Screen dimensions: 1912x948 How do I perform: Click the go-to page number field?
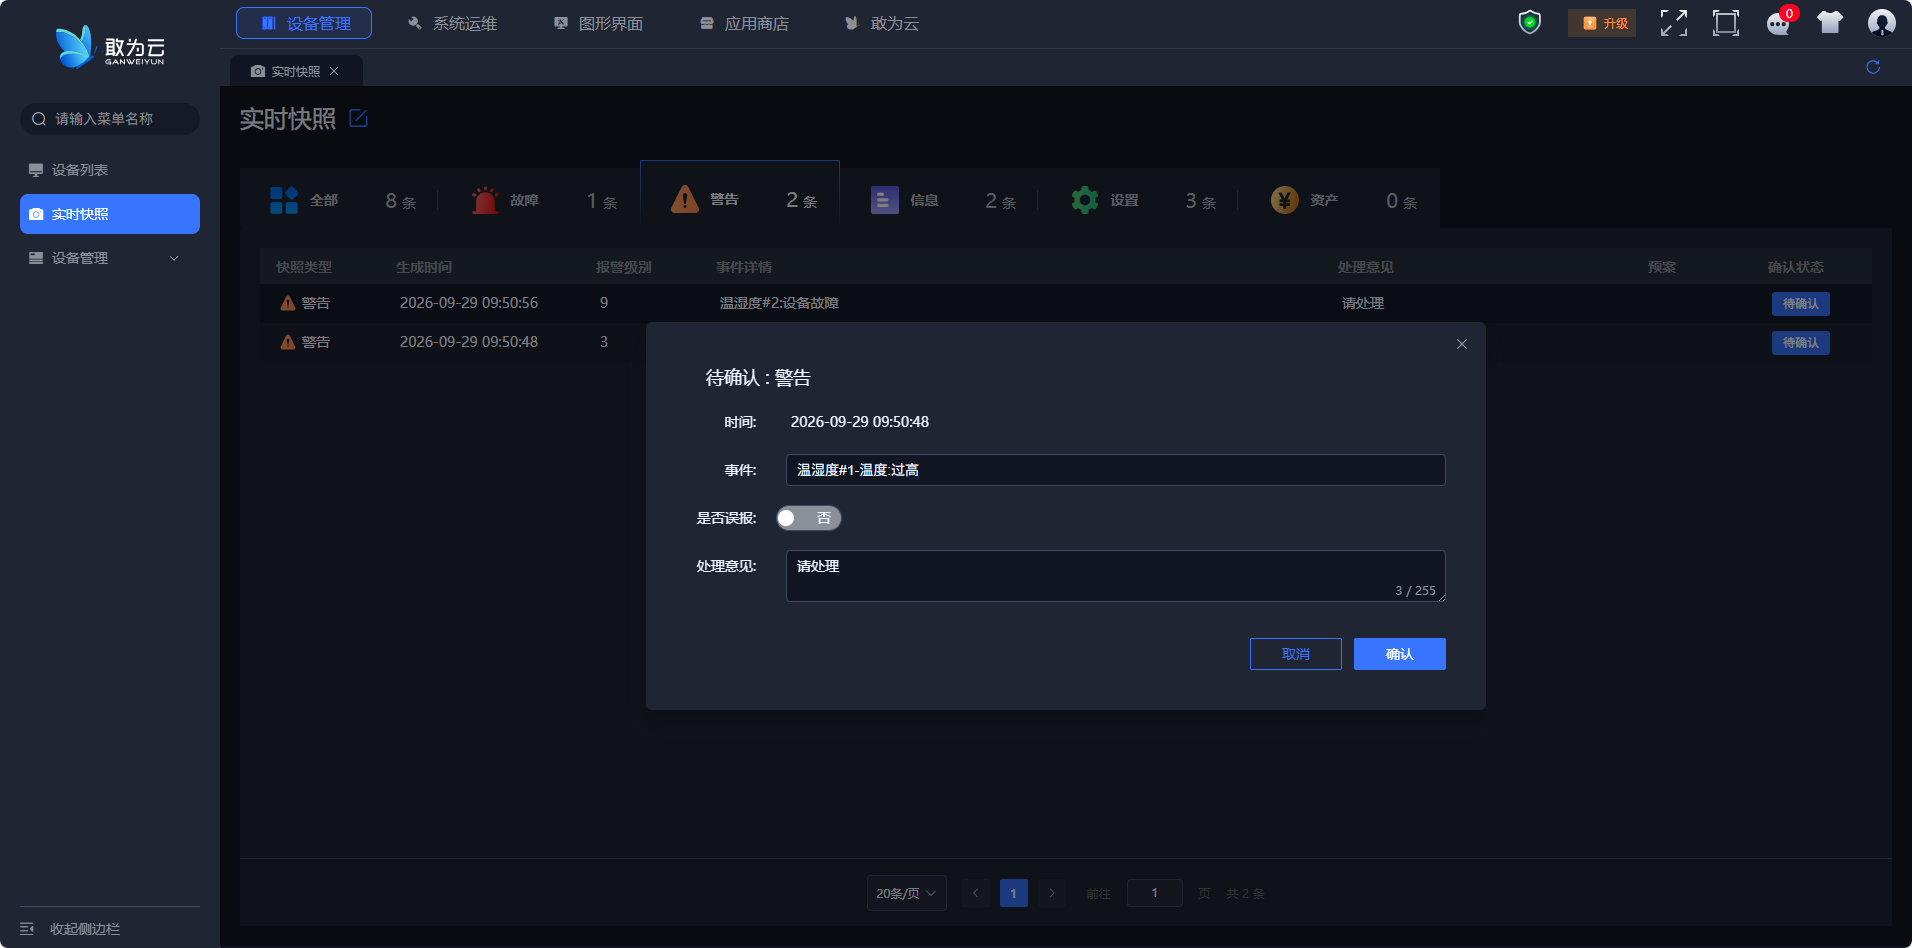click(x=1155, y=893)
